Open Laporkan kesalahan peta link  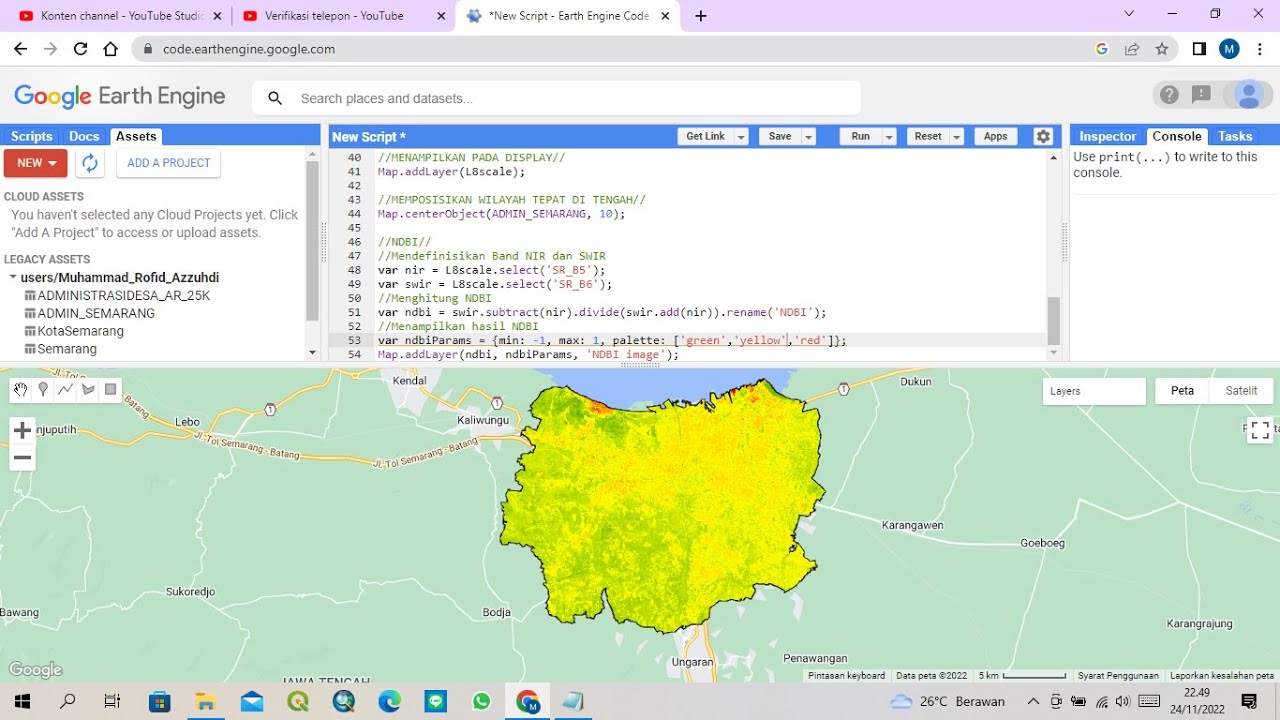[x=1222, y=676]
